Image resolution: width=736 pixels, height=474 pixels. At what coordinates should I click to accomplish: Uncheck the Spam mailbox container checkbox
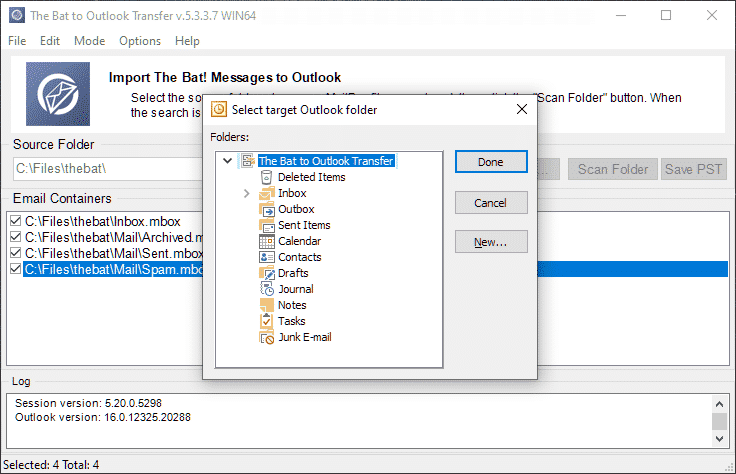click(15, 269)
